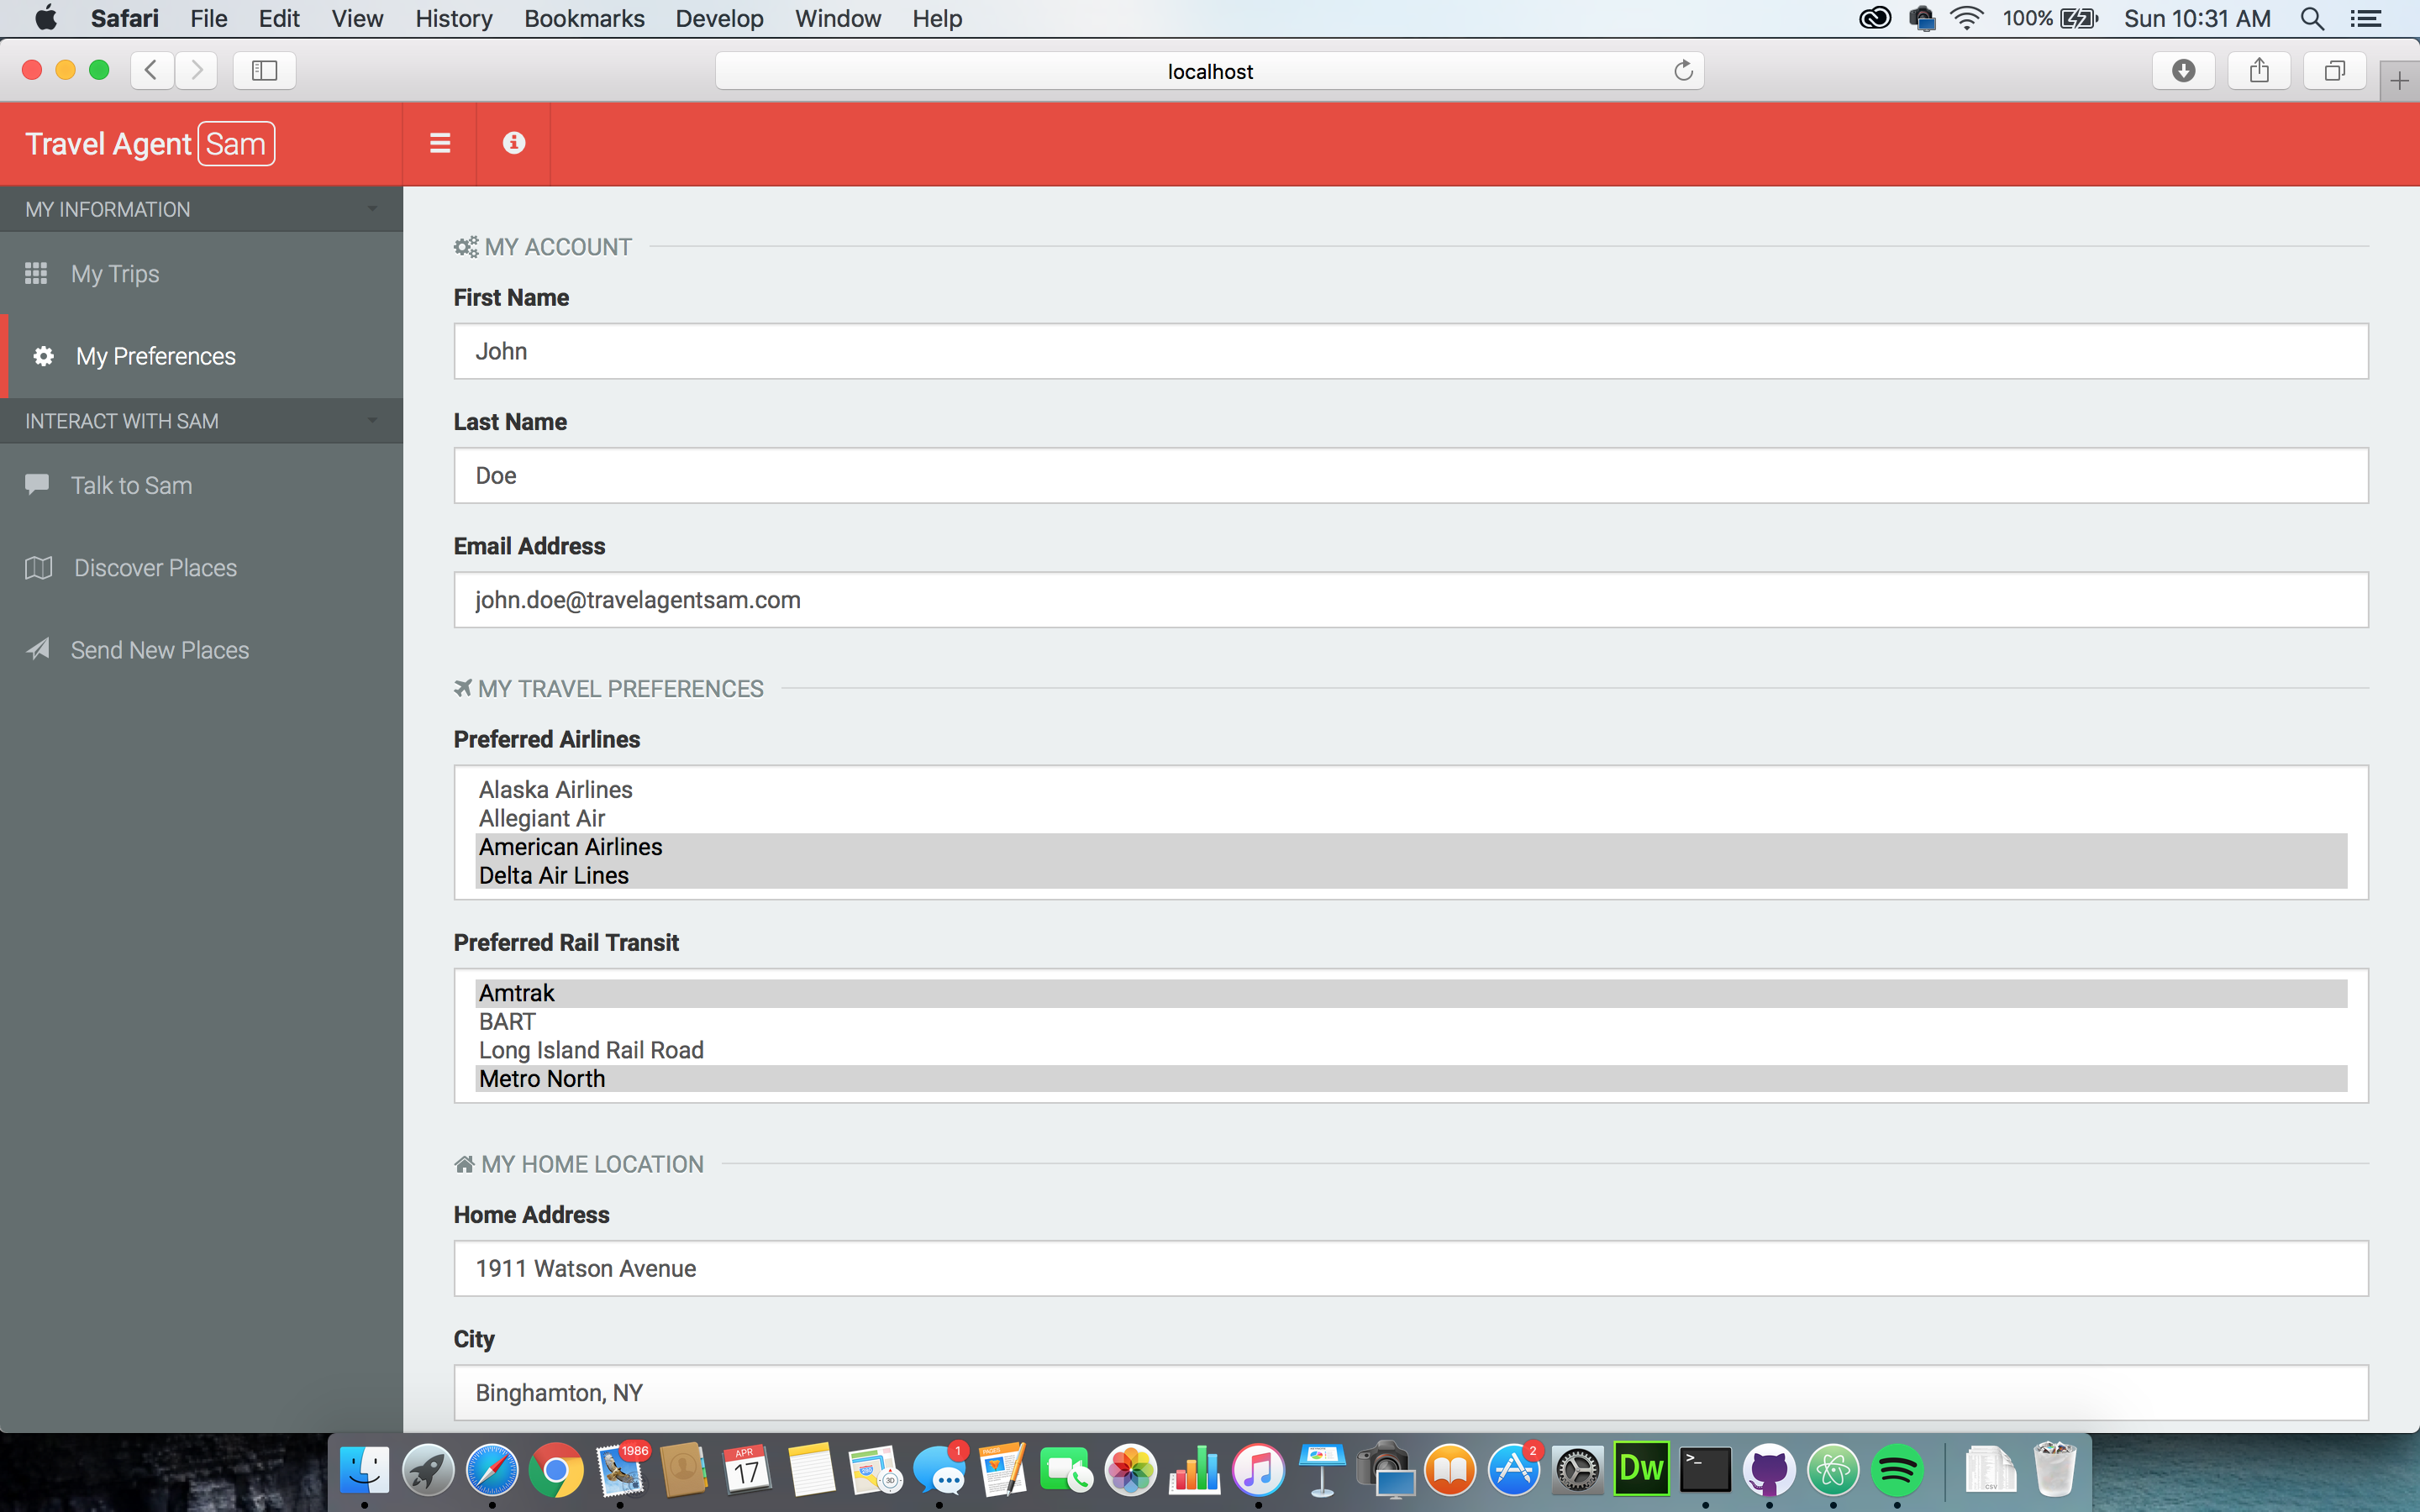Open Spotify from the Dock
The image size is (2420, 1512).
[1896, 1470]
